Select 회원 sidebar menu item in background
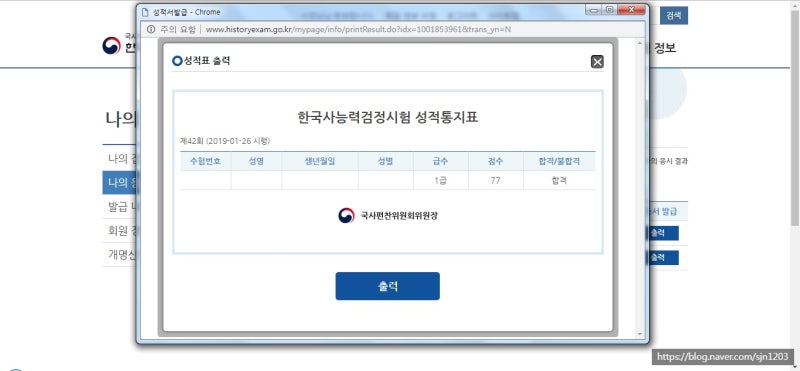Screen dimensions: 800x371 119,230
